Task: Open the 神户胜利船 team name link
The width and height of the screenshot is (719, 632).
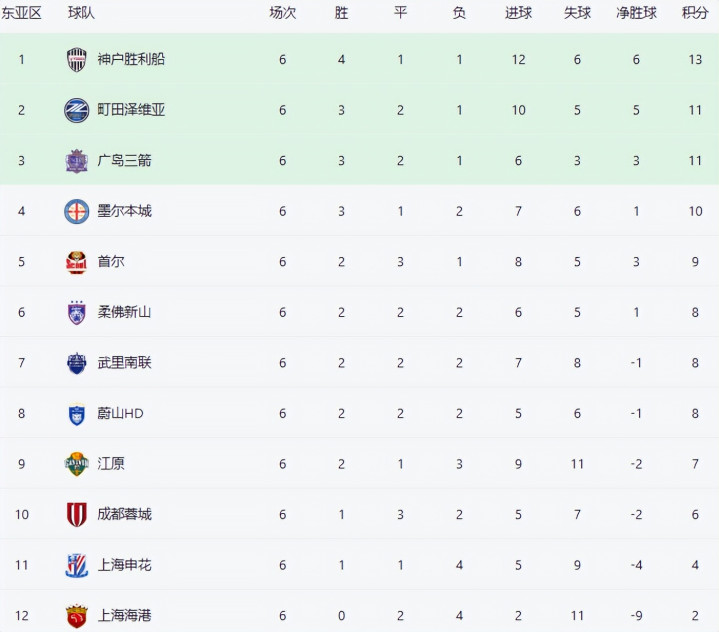Action: coord(131,59)
